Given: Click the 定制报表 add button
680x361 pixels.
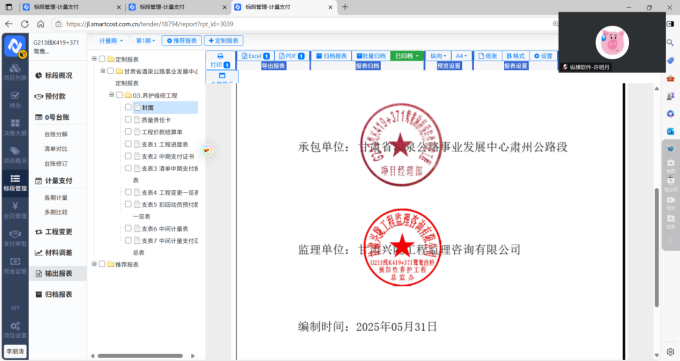Looking at the screenshot, I should pyautogui.click(x=224, y=41).
